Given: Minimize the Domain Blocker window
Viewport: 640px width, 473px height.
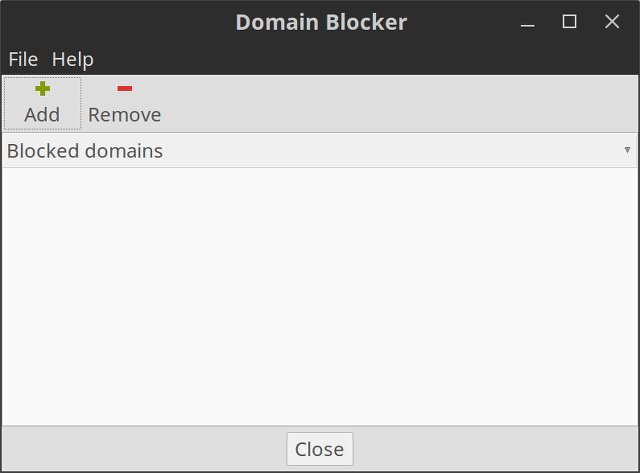Looking at the screenshot, I should coord(528,22).
